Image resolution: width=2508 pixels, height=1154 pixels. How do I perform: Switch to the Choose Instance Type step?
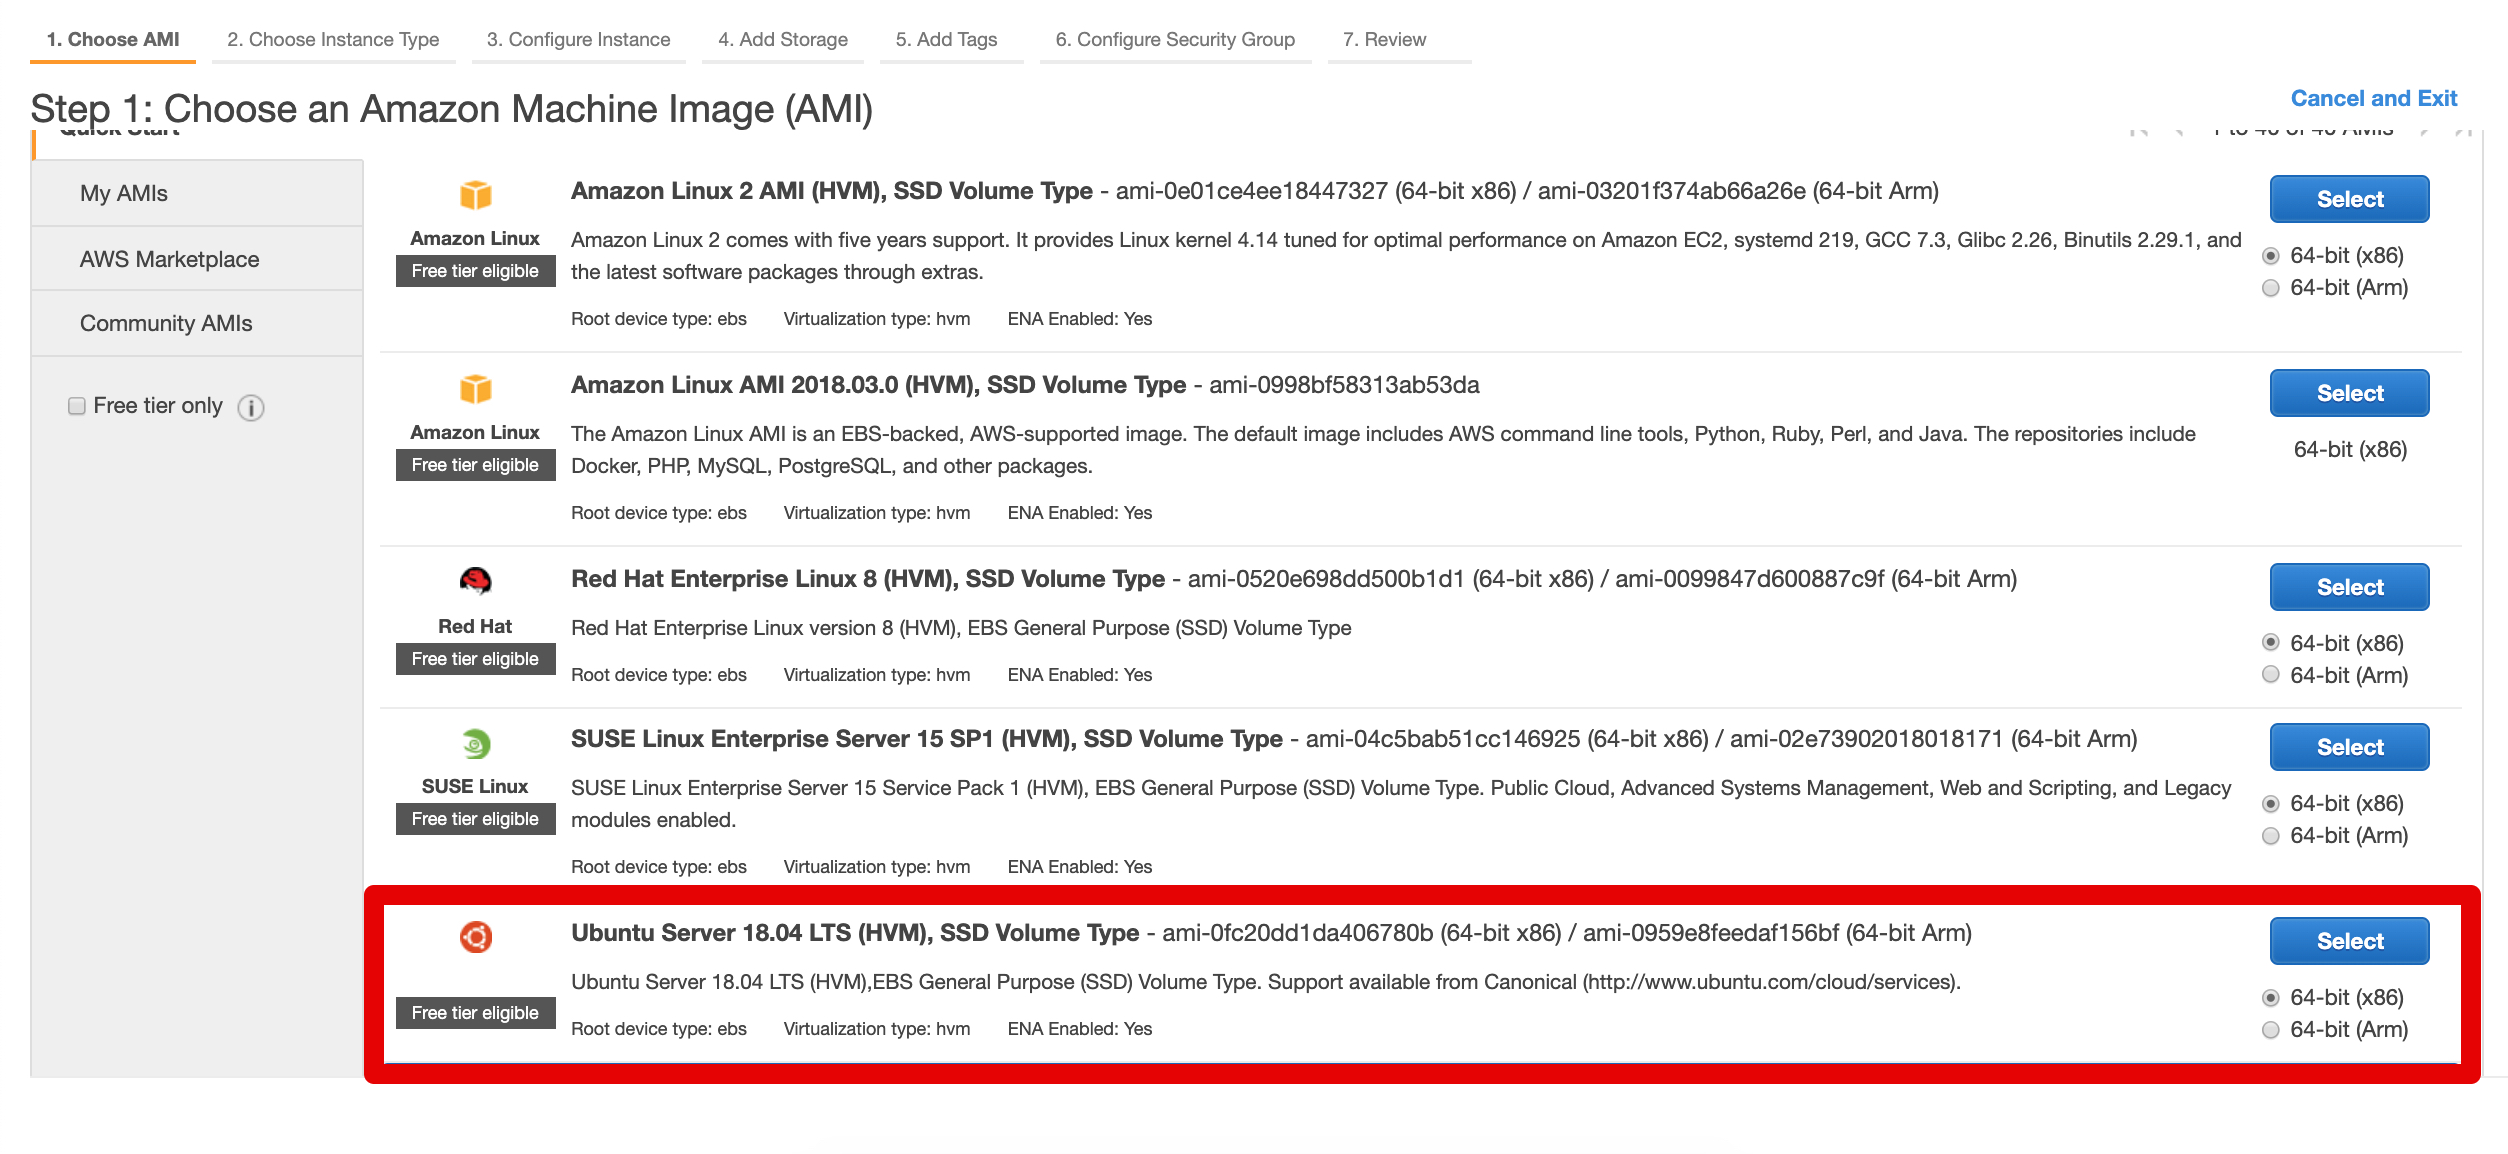point(333,39)
